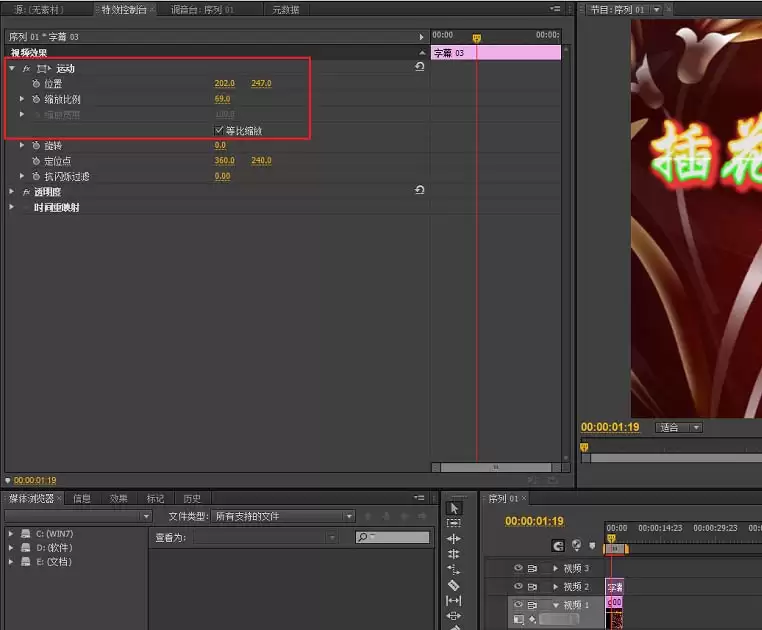Toggle visibility of track 视频 2
This screenshot has height=630, width=762.
pos(518,586)
